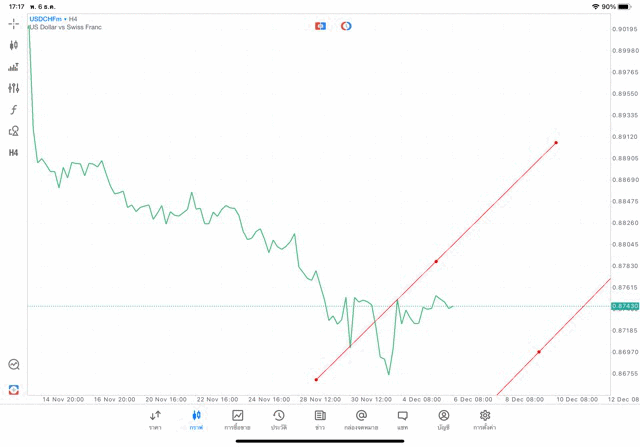640x447 pixels.
Task: Open the ประวัติ (History) tab
Action: tap(278, 420)
